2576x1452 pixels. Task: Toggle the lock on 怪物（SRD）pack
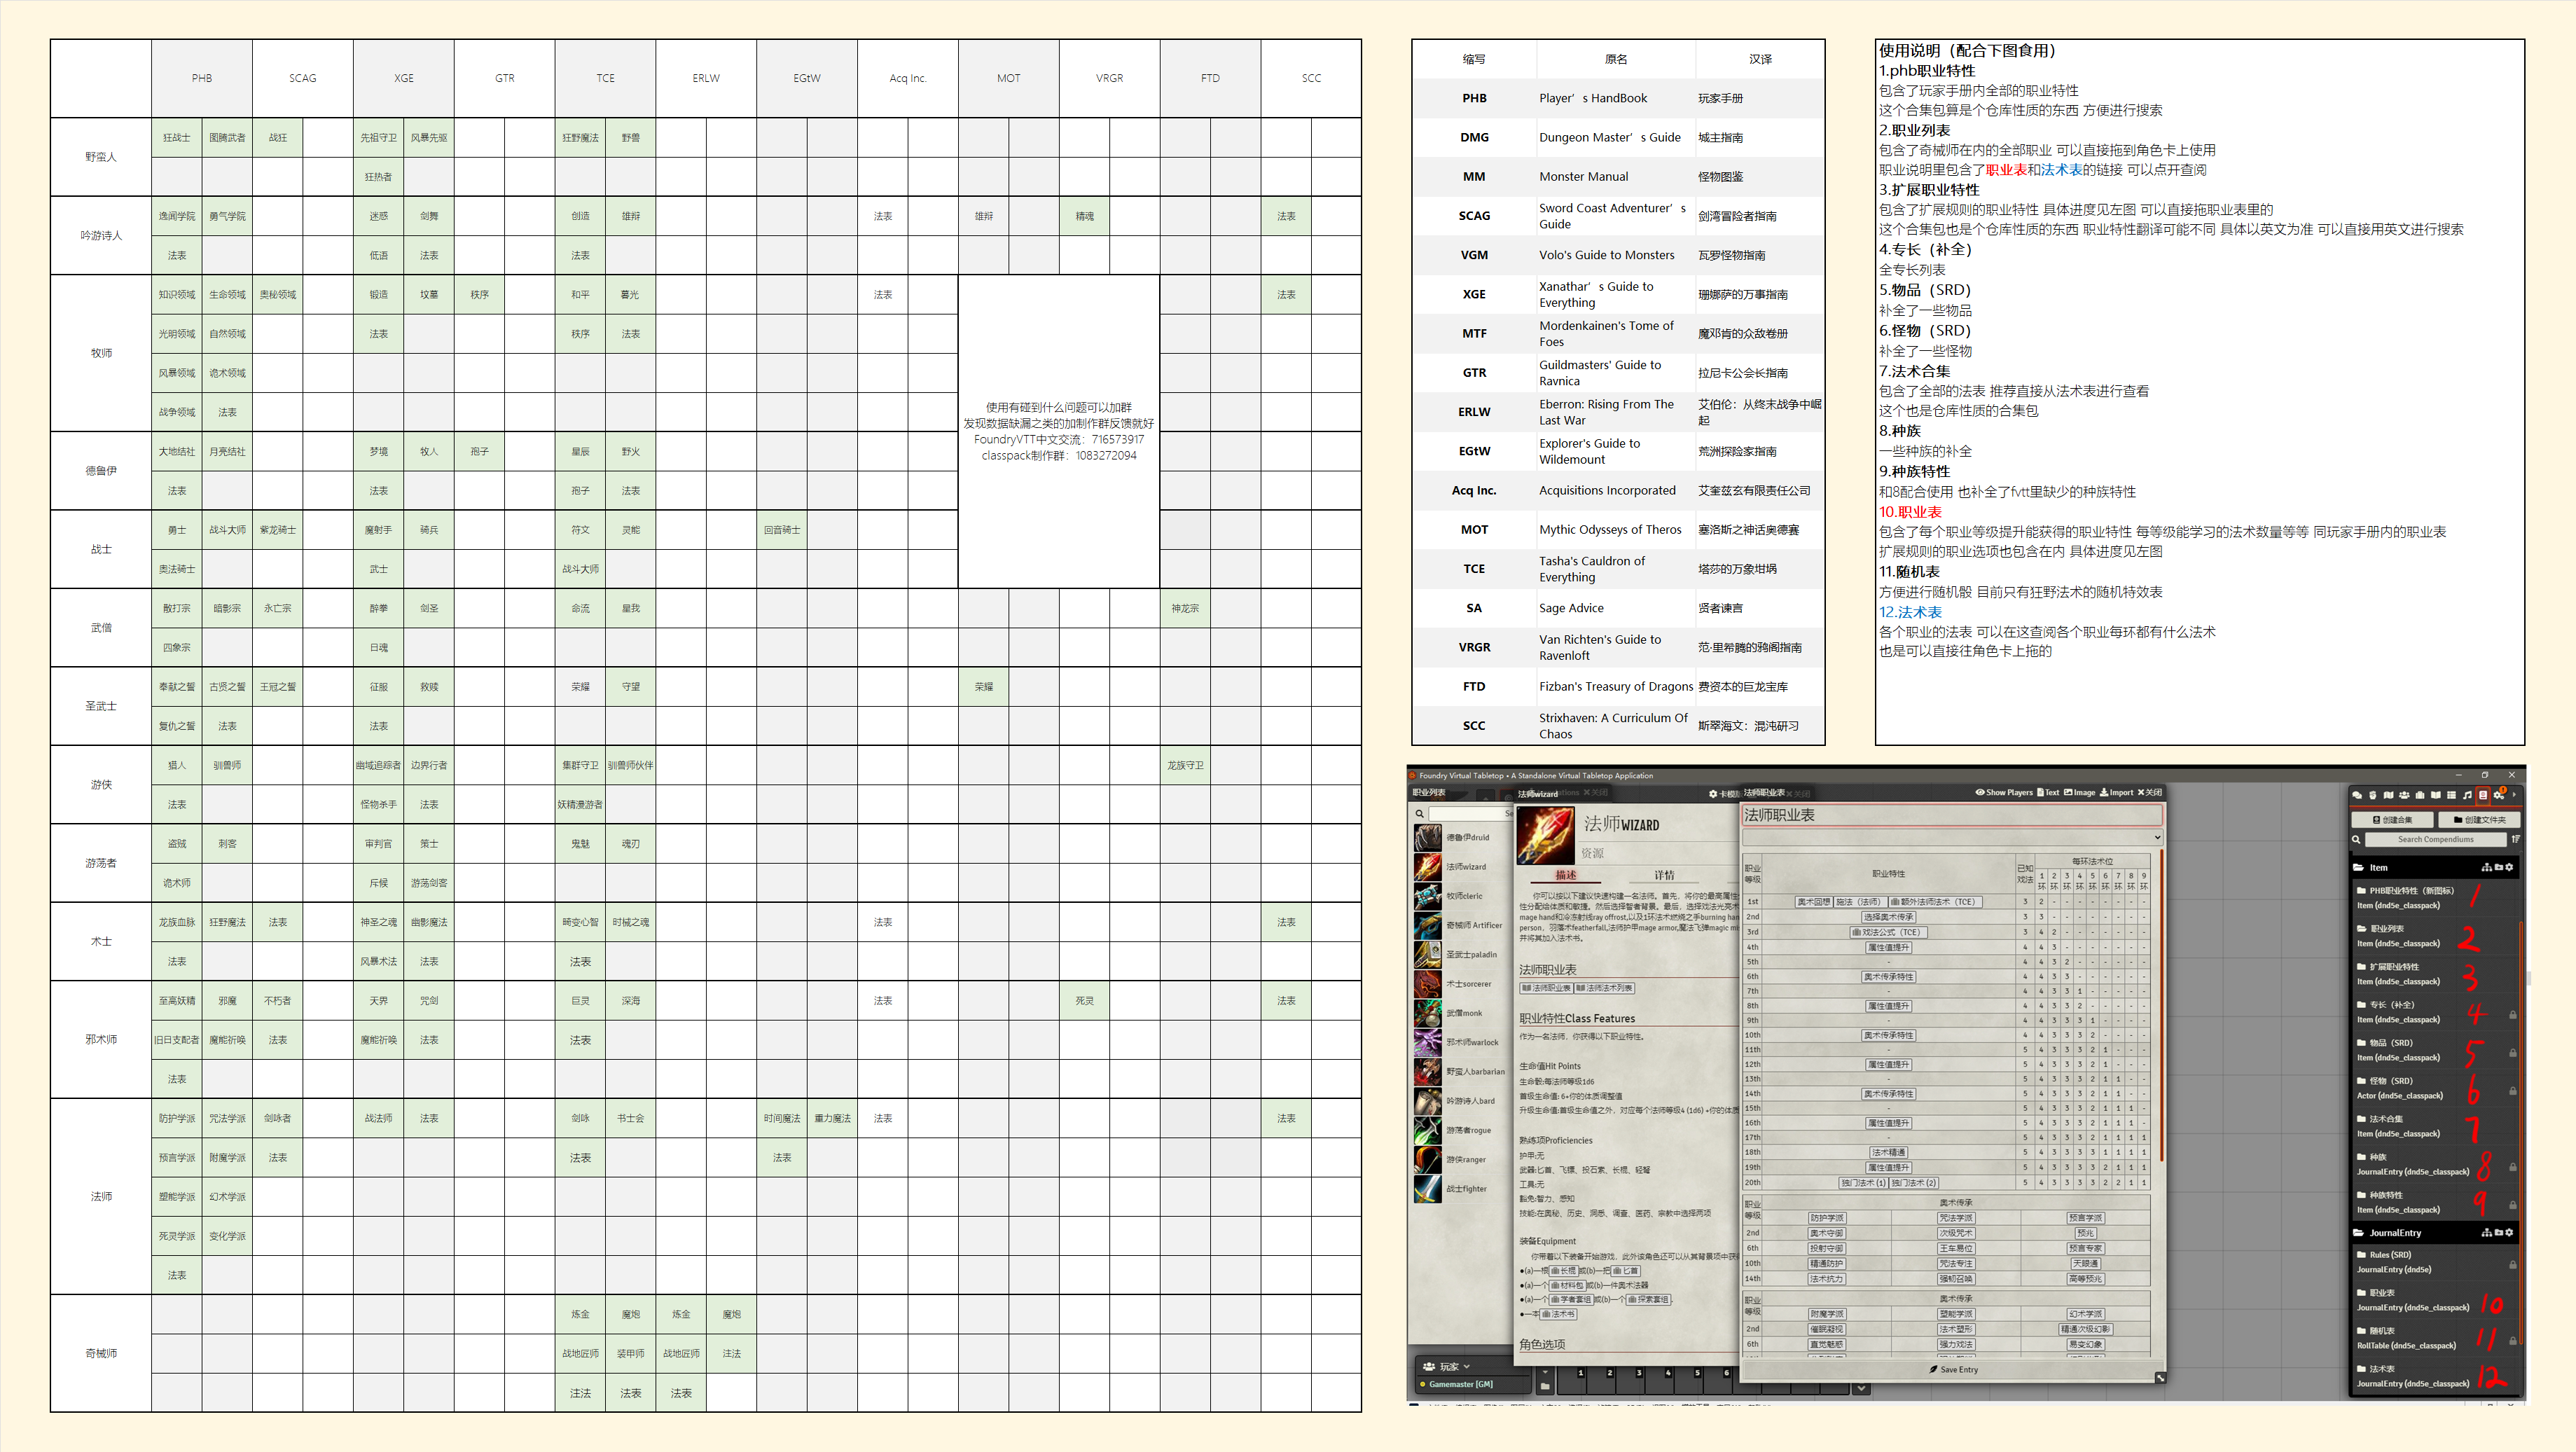[x=2513, y=1091]
